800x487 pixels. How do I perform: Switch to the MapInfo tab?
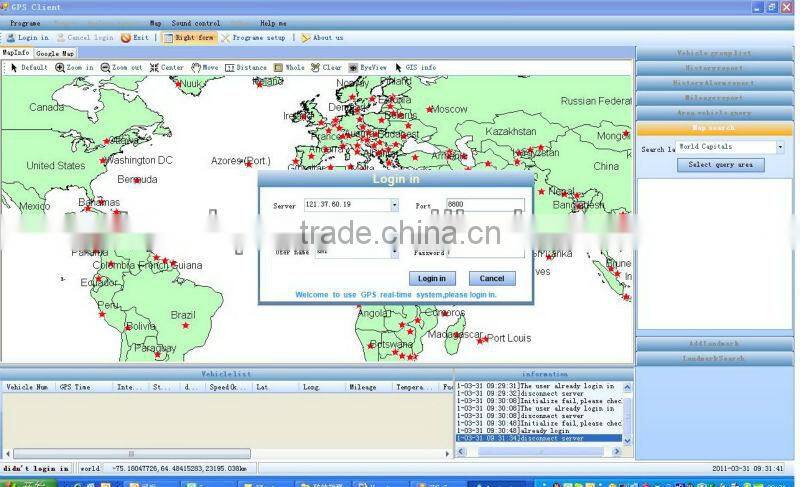click(x=16, y=53)
